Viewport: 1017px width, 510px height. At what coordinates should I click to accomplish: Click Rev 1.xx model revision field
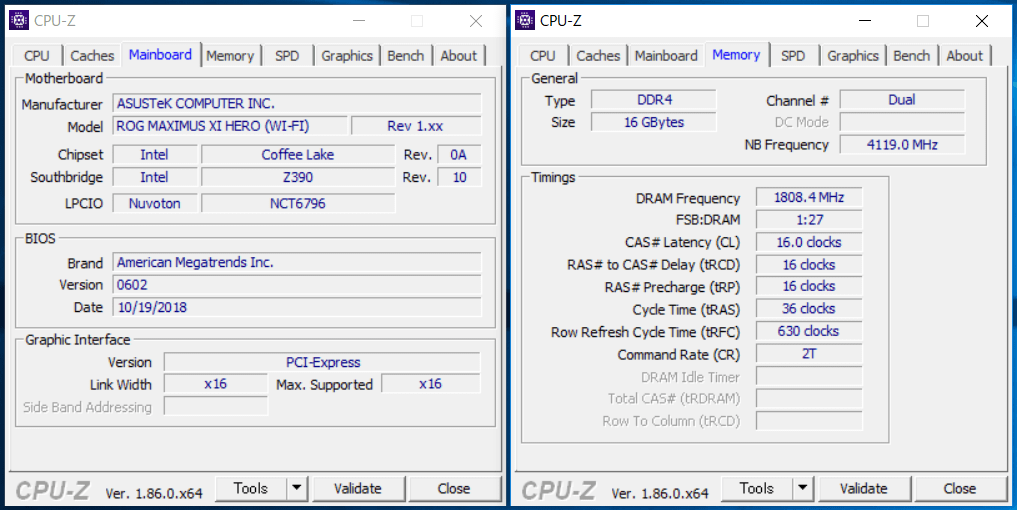click(416, 126)
